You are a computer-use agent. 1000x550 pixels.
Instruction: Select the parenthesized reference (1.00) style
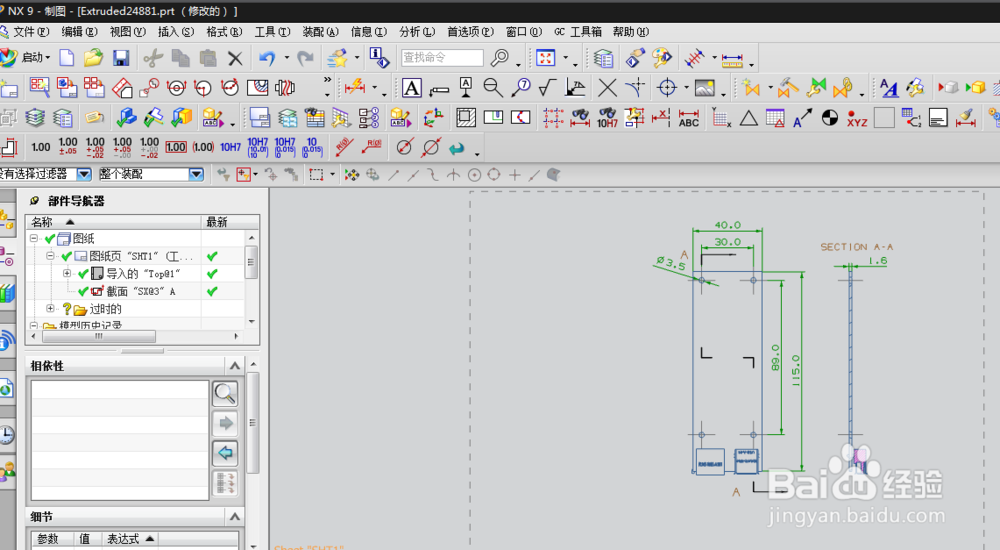tap(203, 147)
